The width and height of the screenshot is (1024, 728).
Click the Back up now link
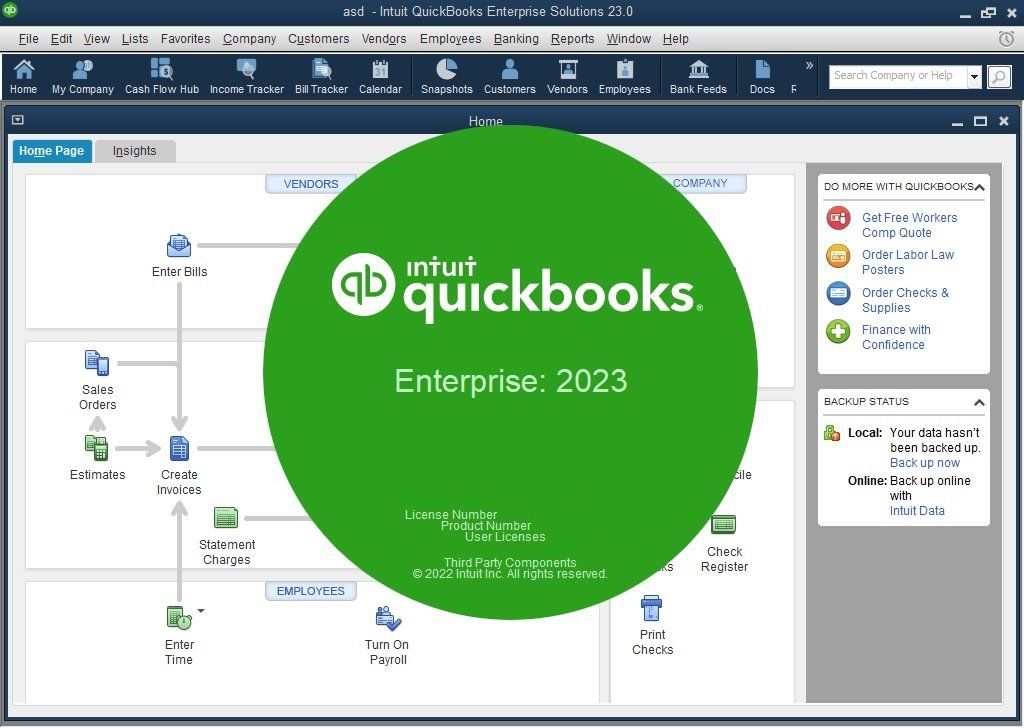(925, 463)
